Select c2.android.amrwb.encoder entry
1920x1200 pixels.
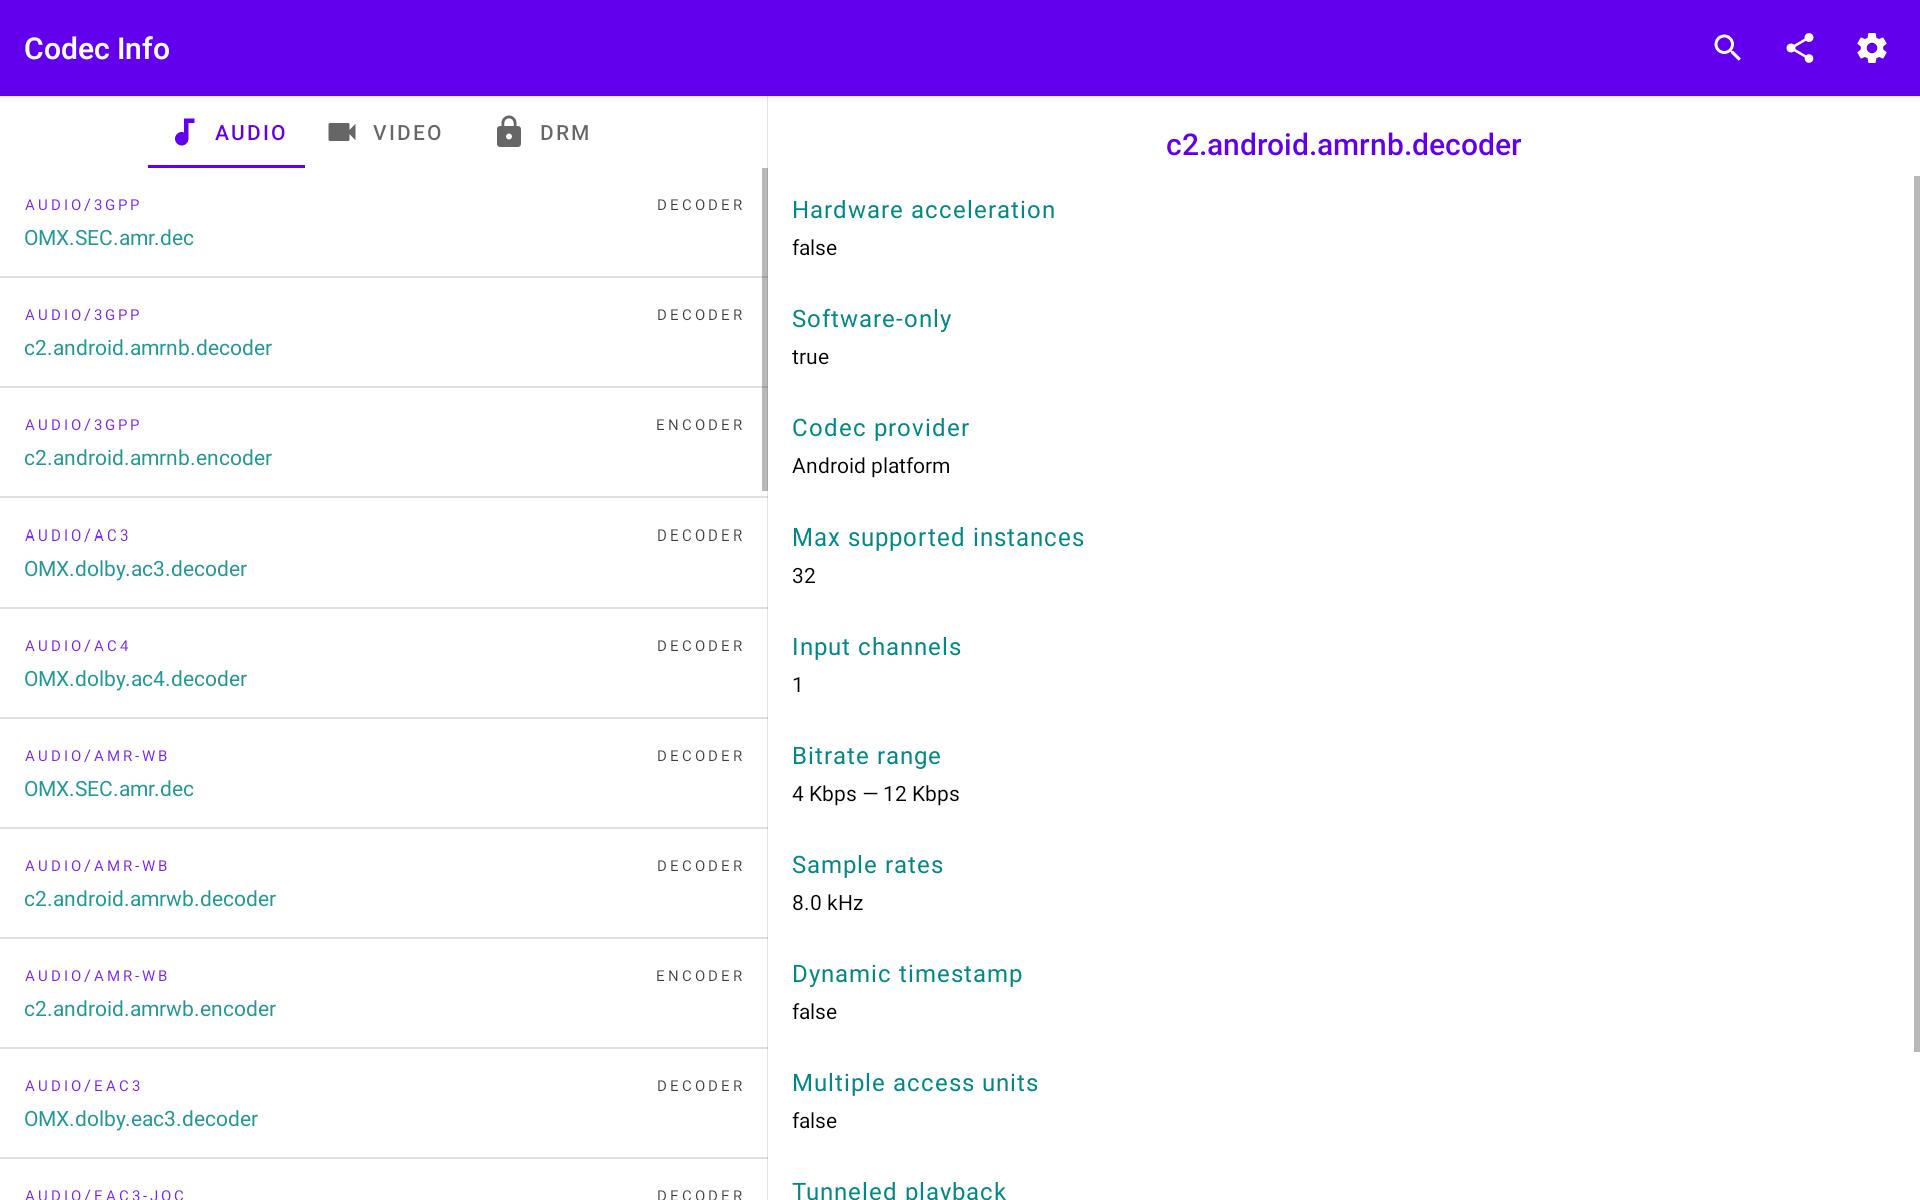coord(382,993)
